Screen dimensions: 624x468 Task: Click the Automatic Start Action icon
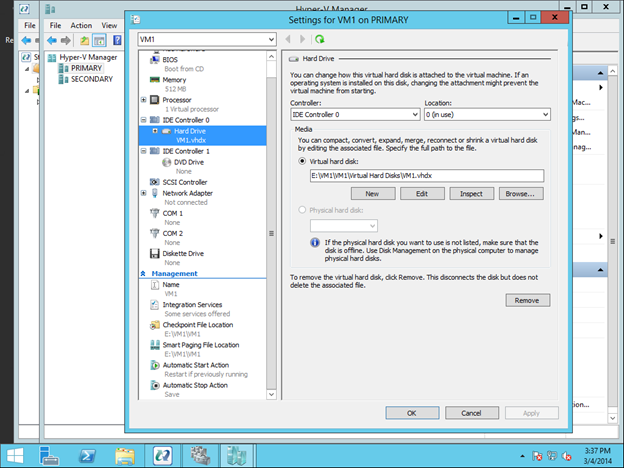(x=154, y=365)
